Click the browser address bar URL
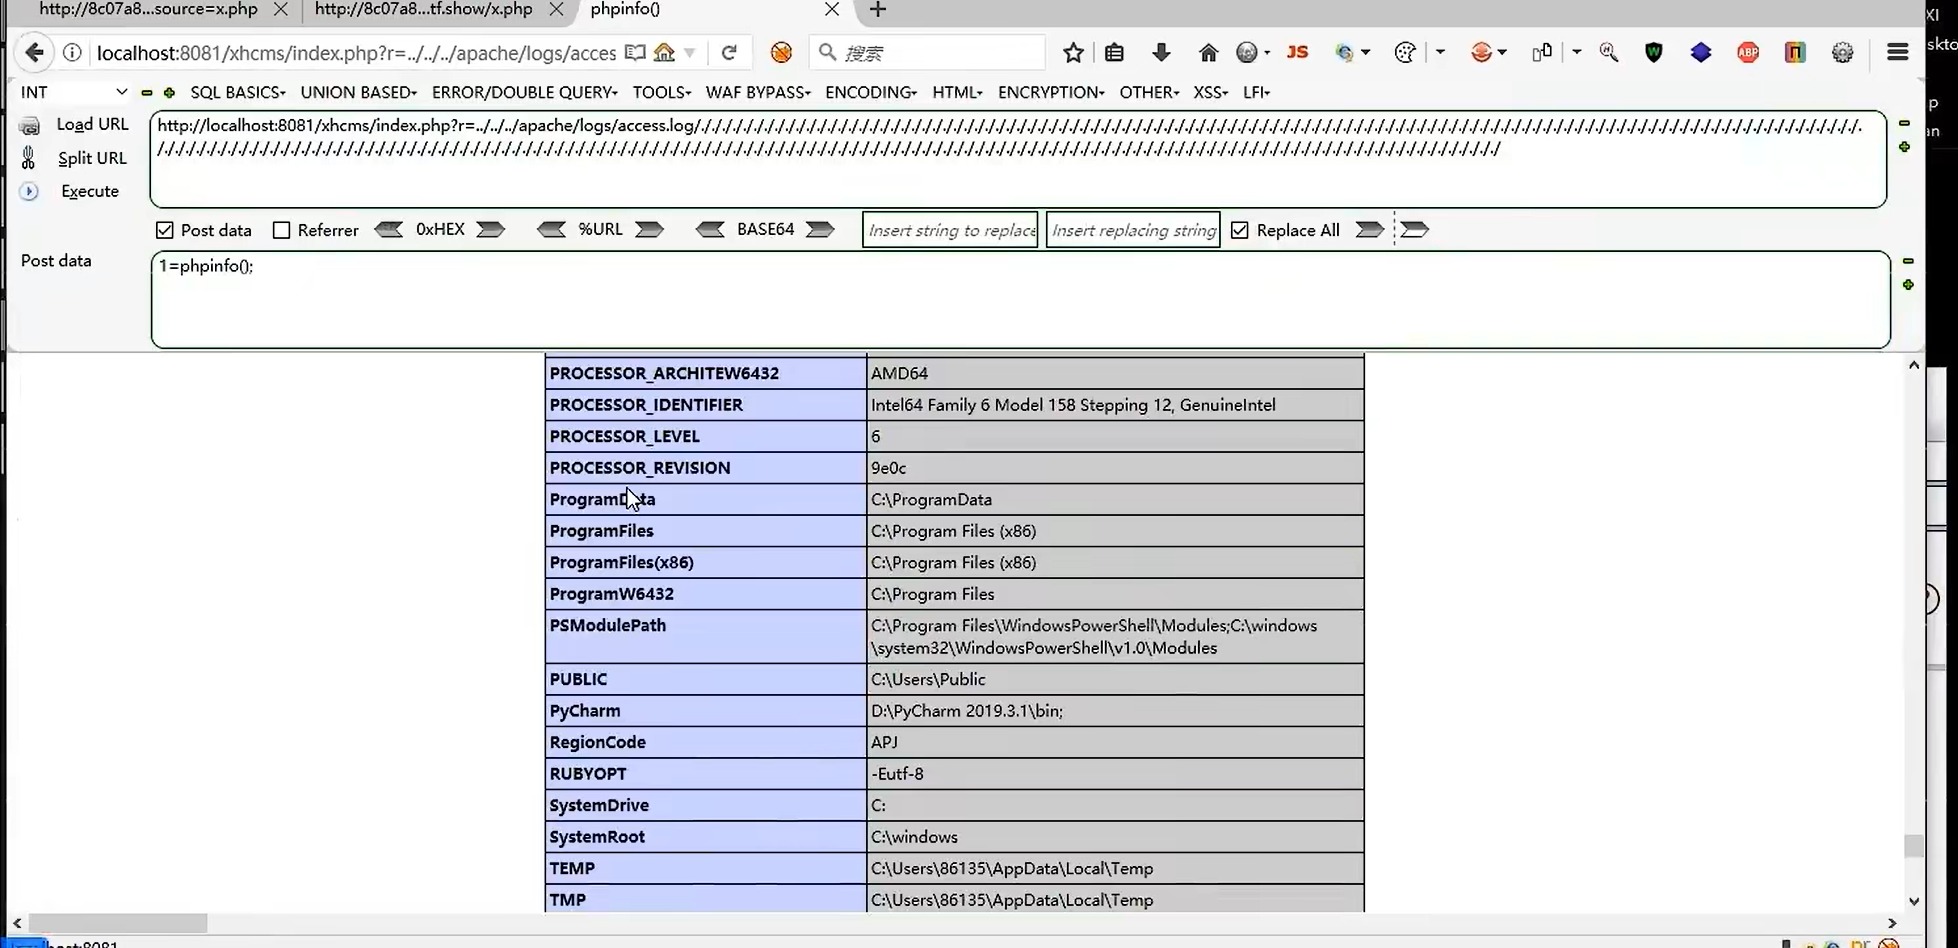This screenshot has width=1958, height=948. (356, 53)
